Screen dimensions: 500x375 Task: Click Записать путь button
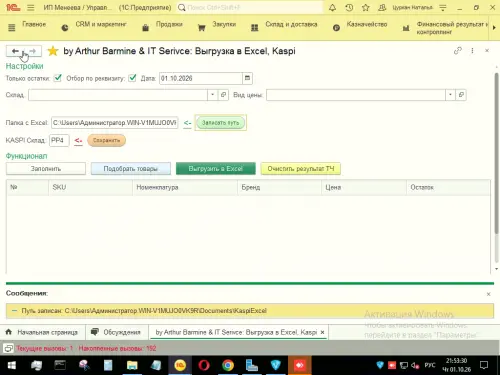pos(220,123)
